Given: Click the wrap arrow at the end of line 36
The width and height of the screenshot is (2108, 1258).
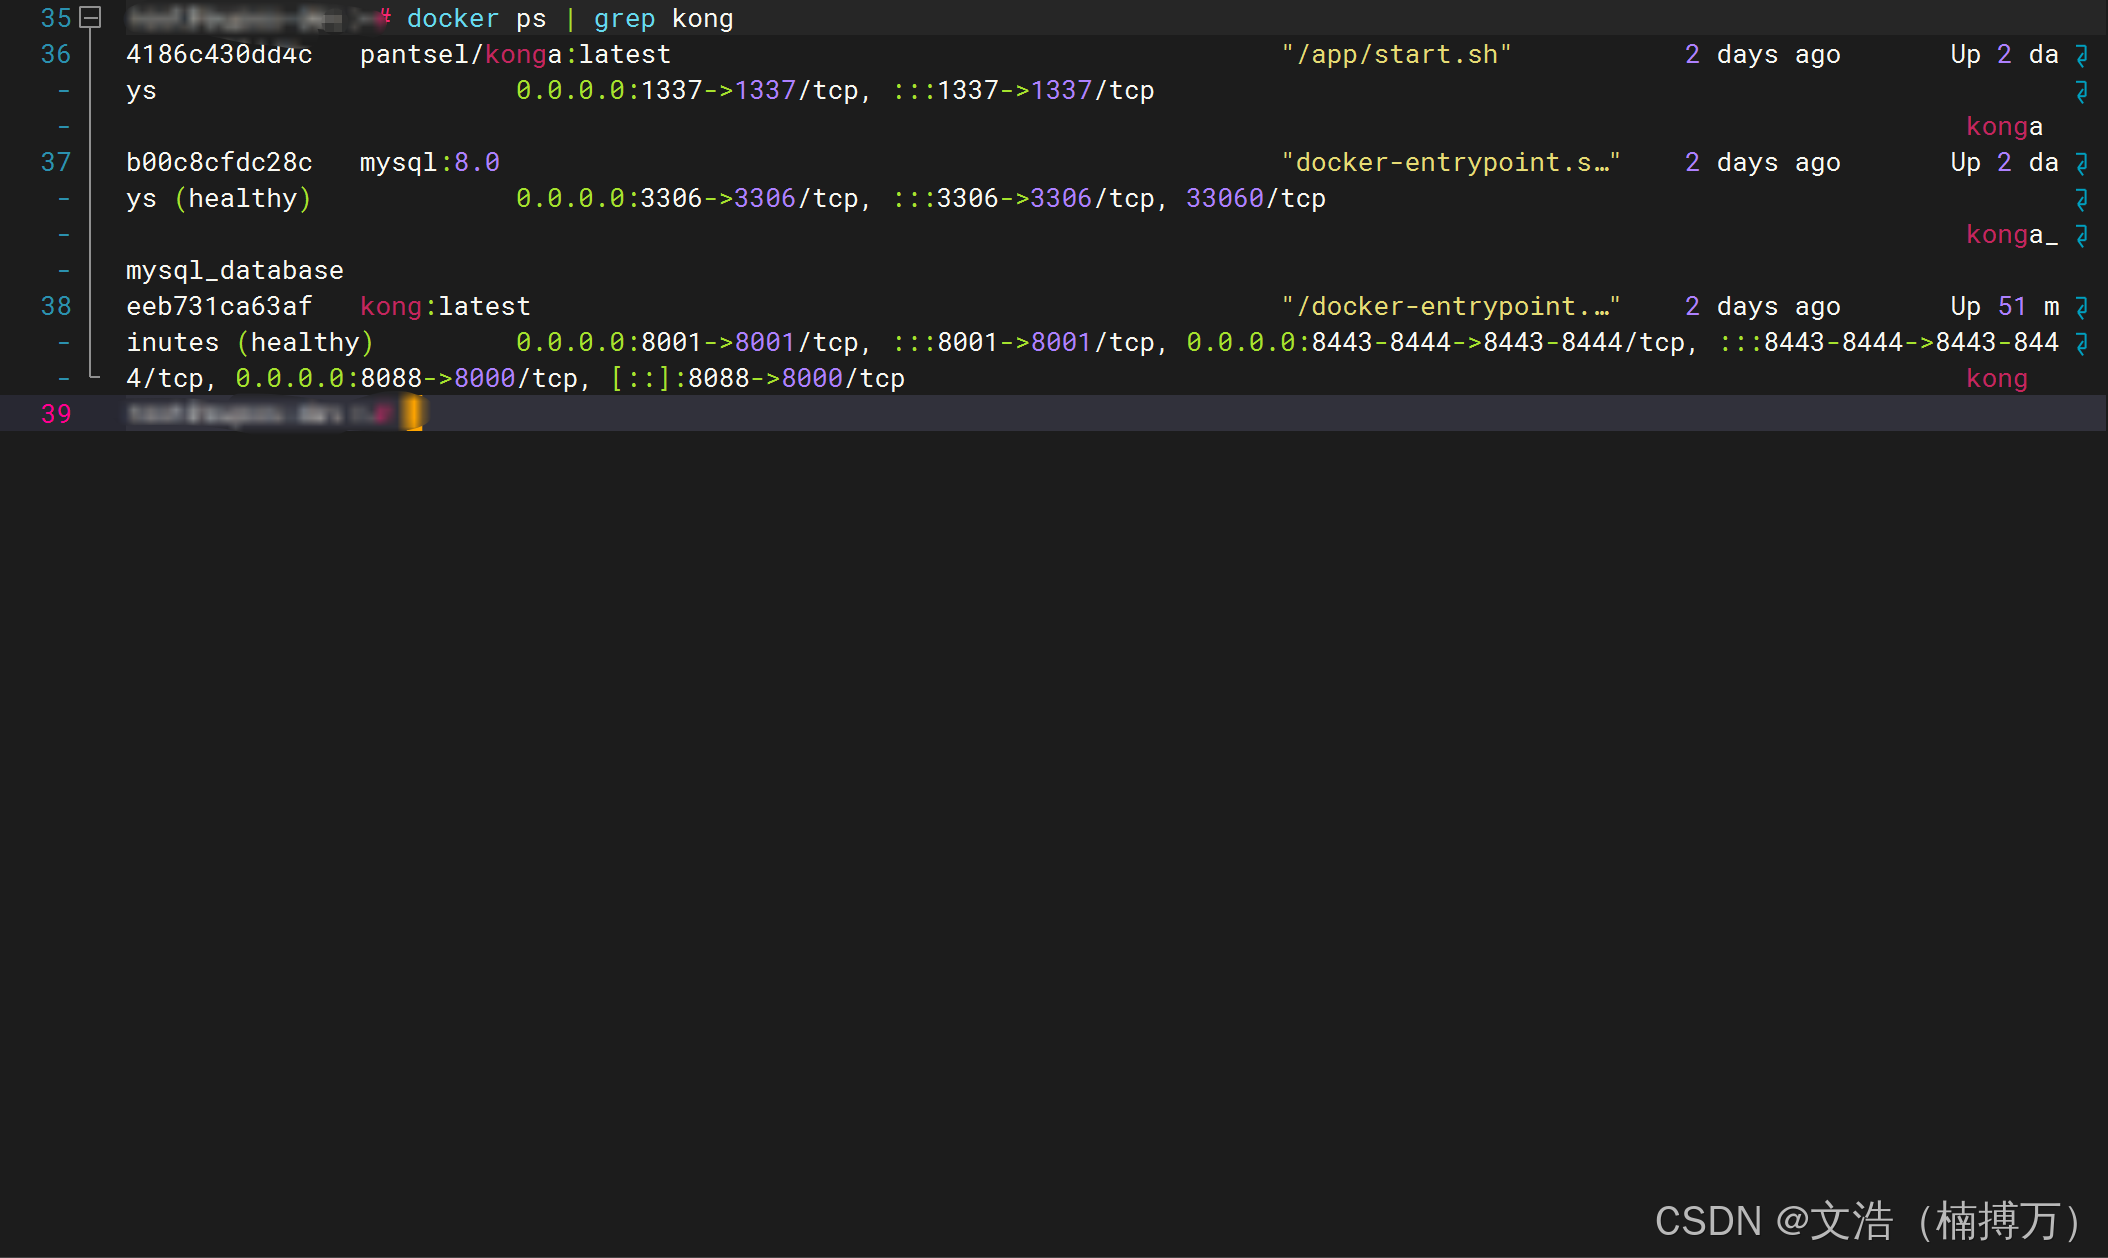Looking at the screenshot, I should tap(2081, 55).
